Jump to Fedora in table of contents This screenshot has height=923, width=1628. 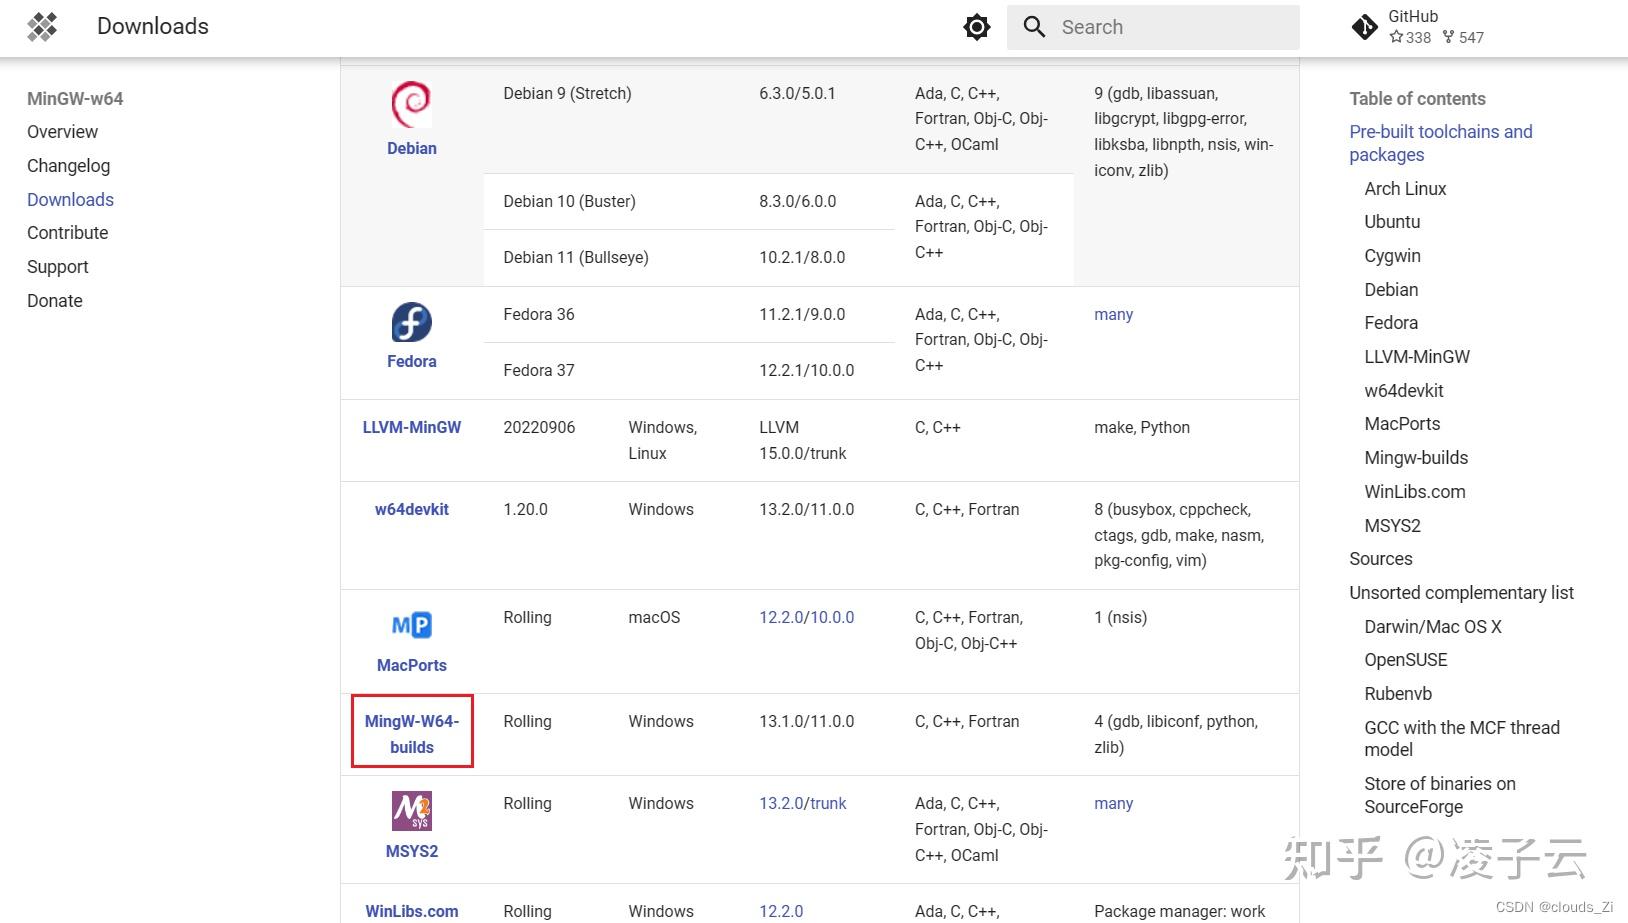(1391, 323)
